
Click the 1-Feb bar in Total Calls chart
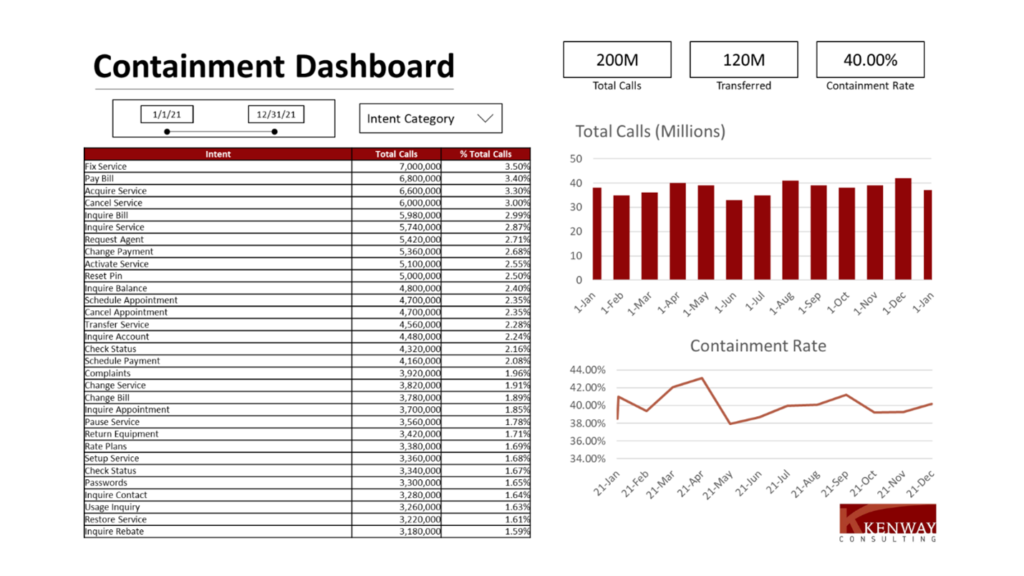[621, 237]
